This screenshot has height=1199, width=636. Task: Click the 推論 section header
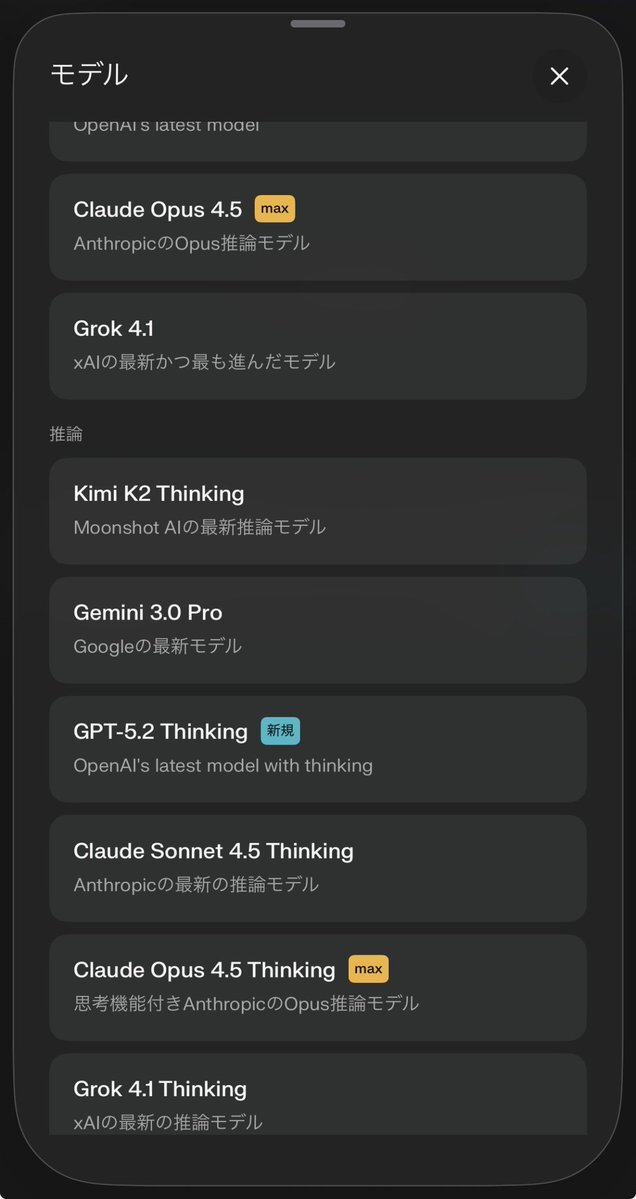(x=66, y=434)
